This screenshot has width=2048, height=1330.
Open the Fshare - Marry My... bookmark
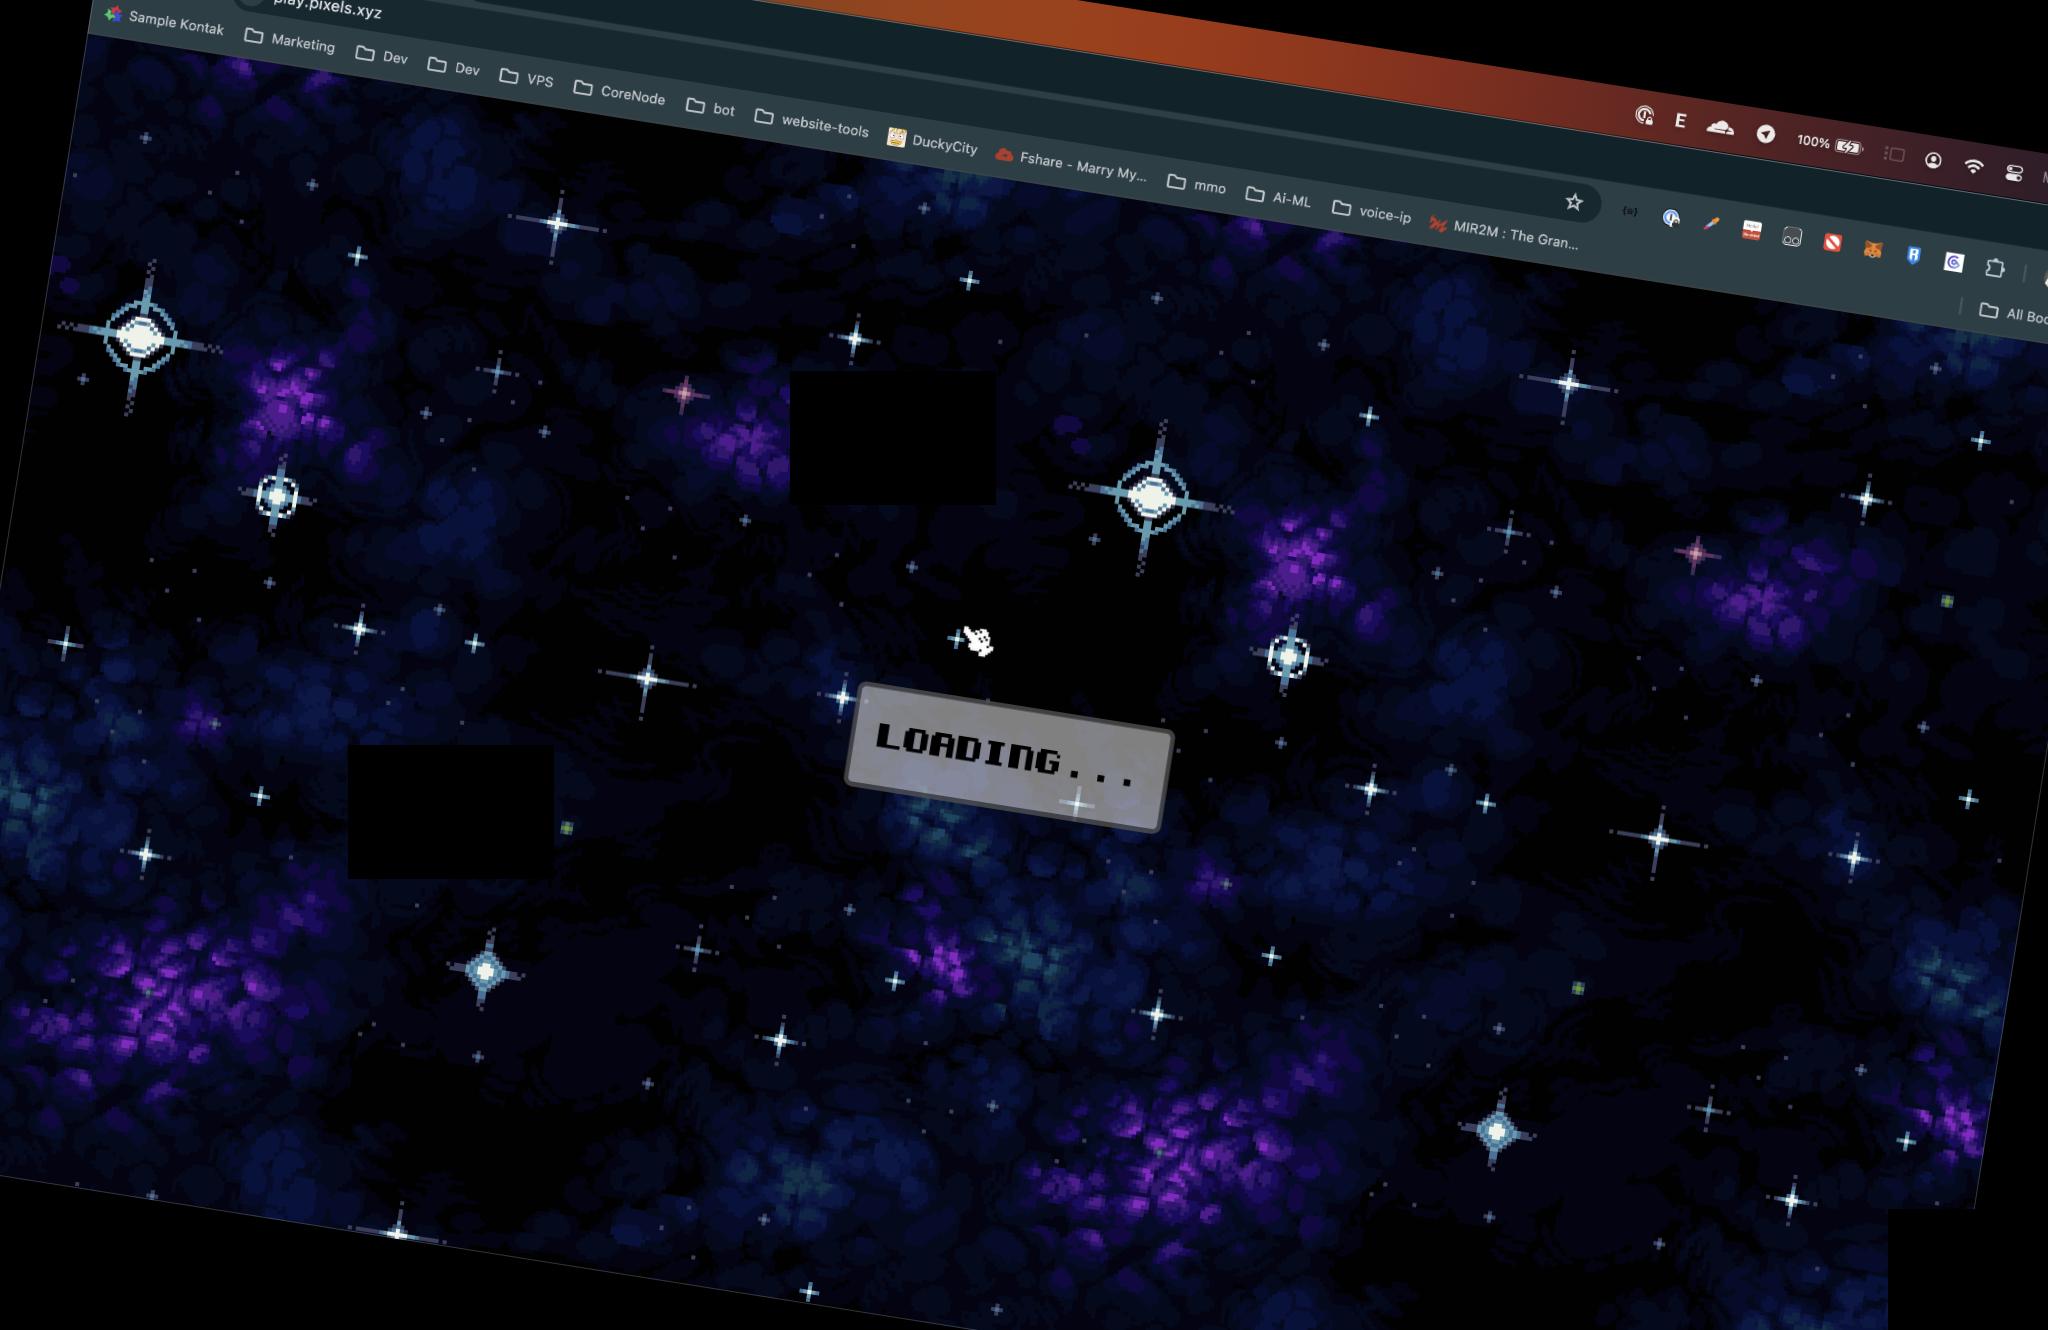[1072, 165]
